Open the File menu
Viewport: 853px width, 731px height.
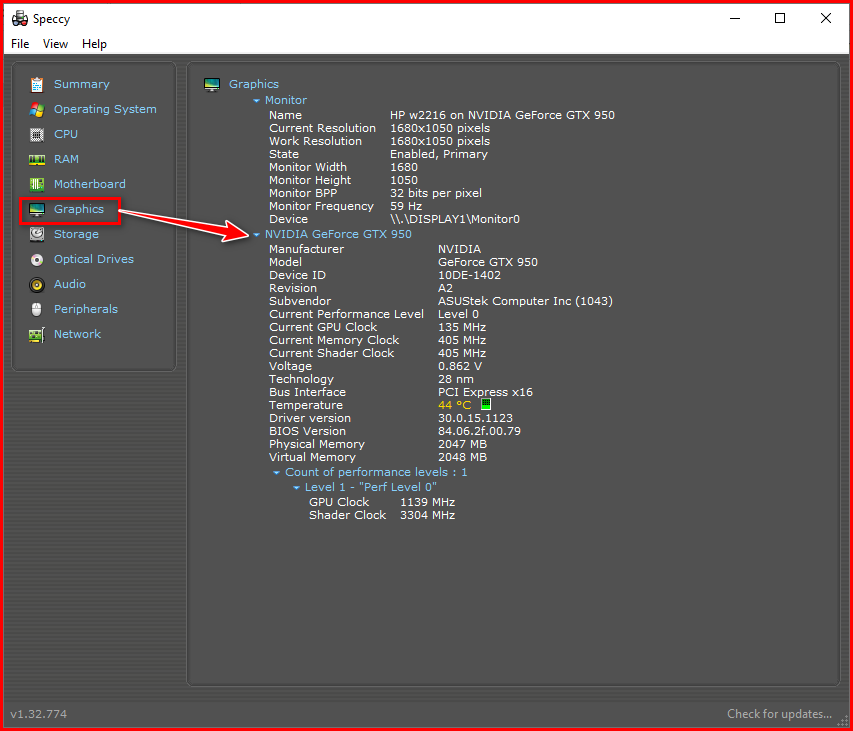point(20,44)
